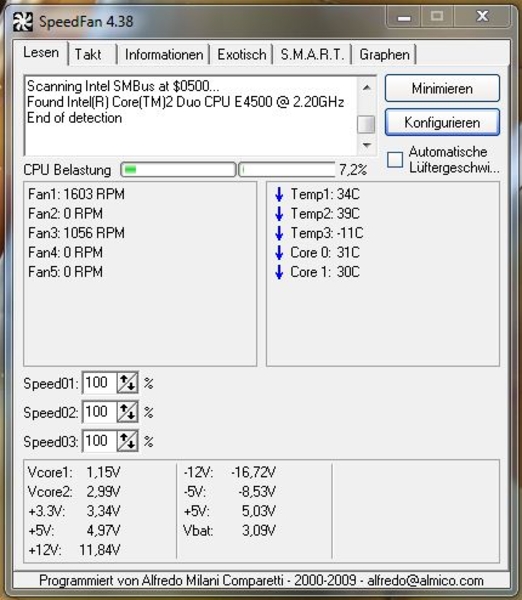522x600 pixels.
Task: Switch to the Exotisch tab
Action: click(241, 54)
